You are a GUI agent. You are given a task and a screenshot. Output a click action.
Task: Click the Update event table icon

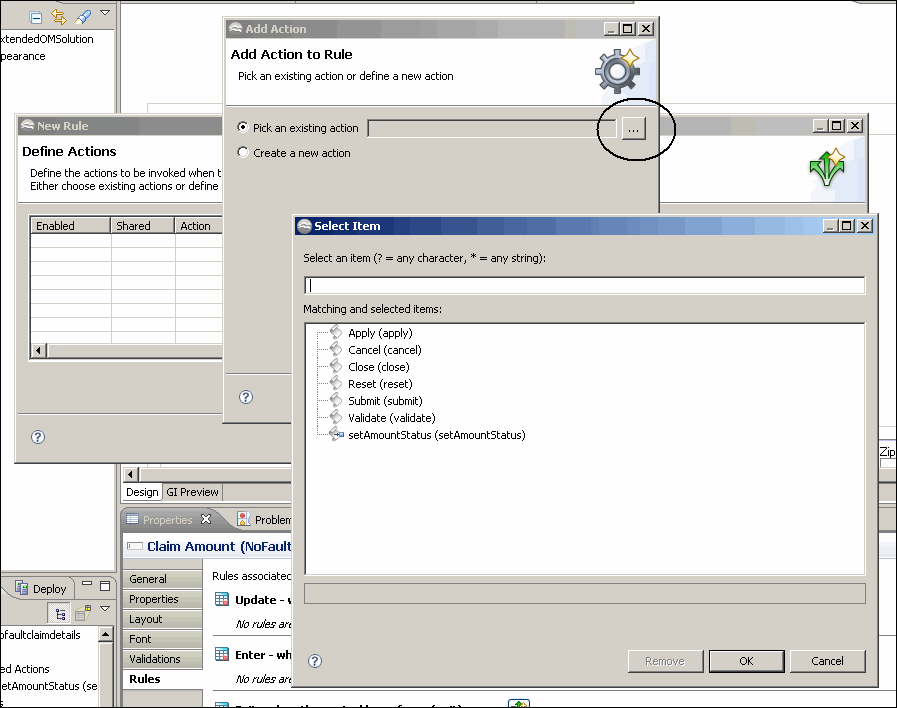221,599
